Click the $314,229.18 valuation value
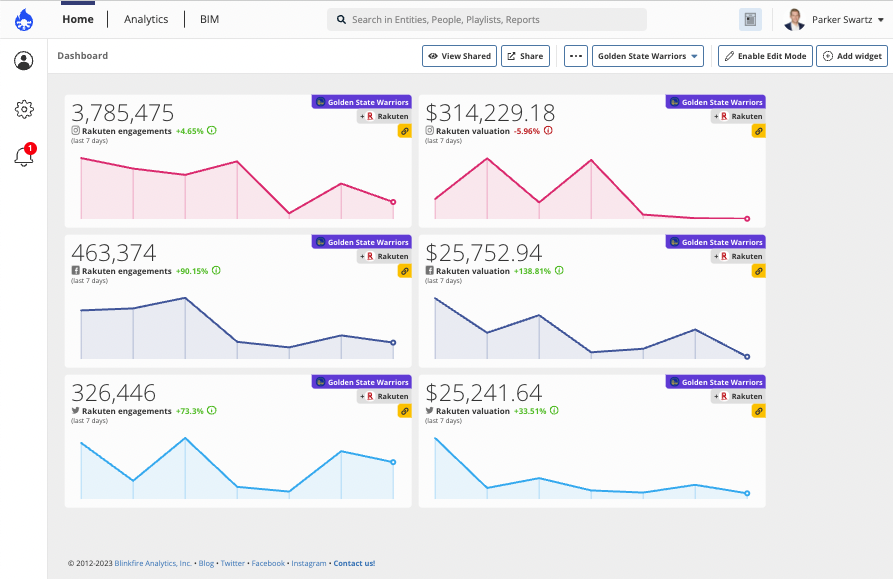The height and width of the screenshot is (579, 893). coord(490,113)
